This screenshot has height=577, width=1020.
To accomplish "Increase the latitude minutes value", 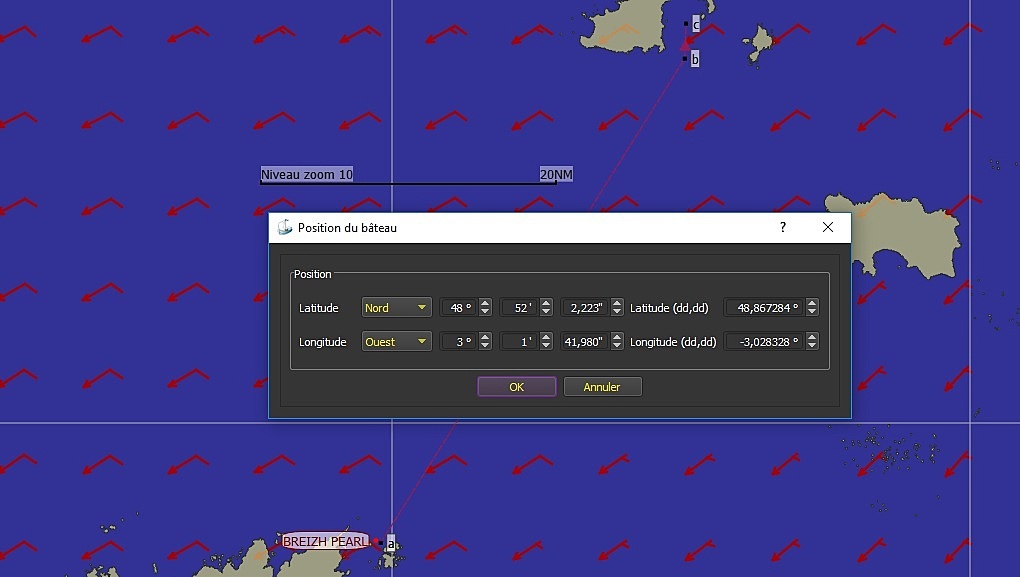I will coord(546,303).
